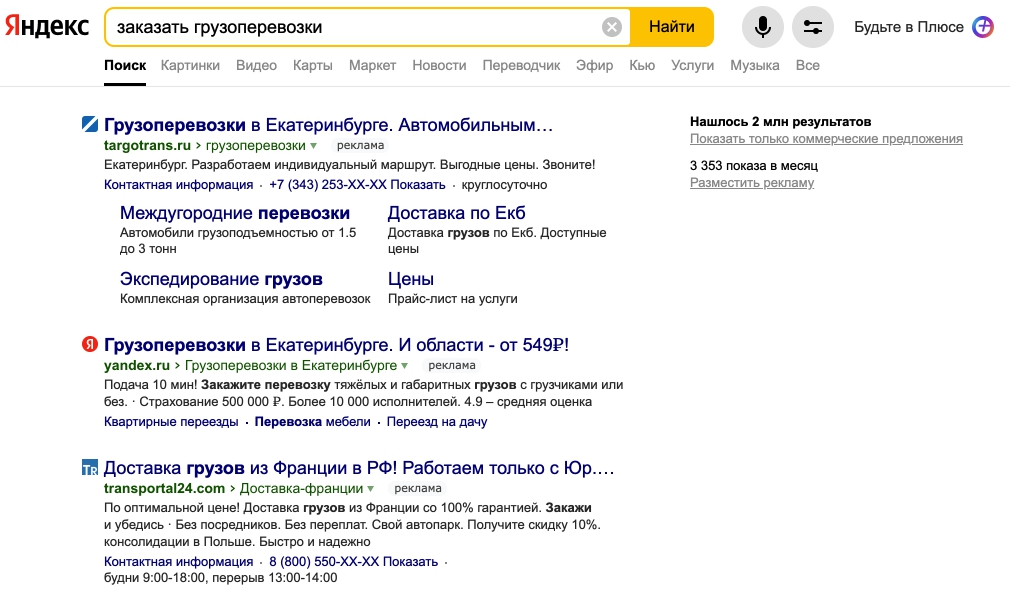This screenshot has height=598, width=1010.
Task: Expand dropdown arrow next to transportal24.com Доставка-франции
Action: (370, 489)
